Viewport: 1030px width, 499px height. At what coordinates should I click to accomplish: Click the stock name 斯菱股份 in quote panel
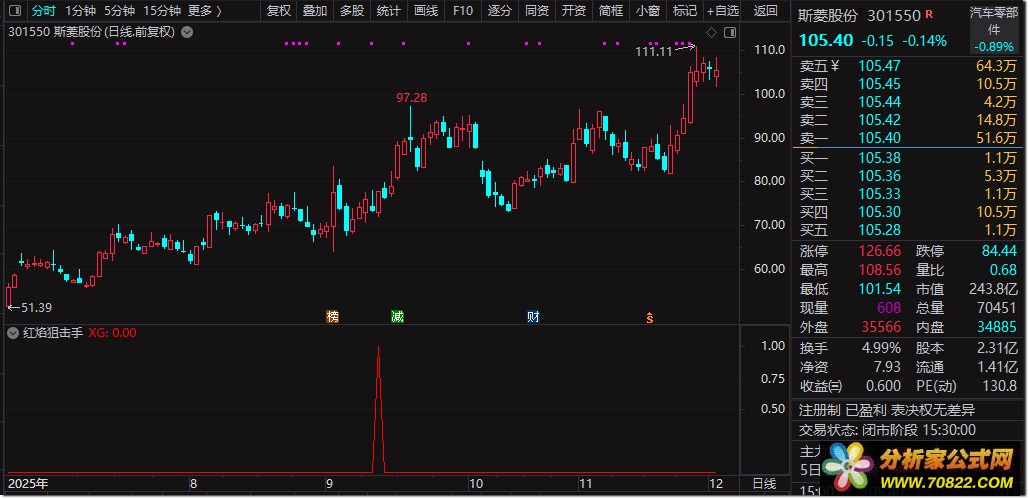pos(828,15)
